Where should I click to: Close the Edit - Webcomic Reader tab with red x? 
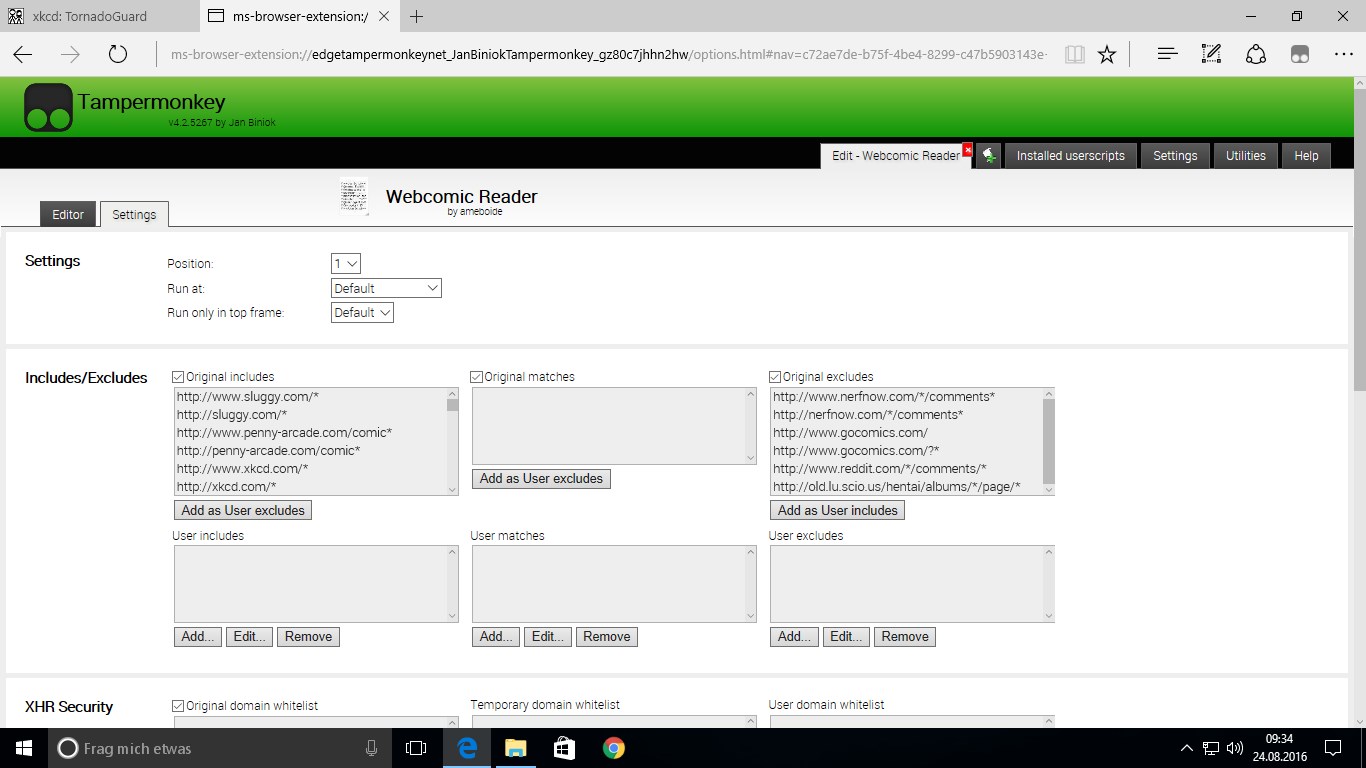(967, 149)
